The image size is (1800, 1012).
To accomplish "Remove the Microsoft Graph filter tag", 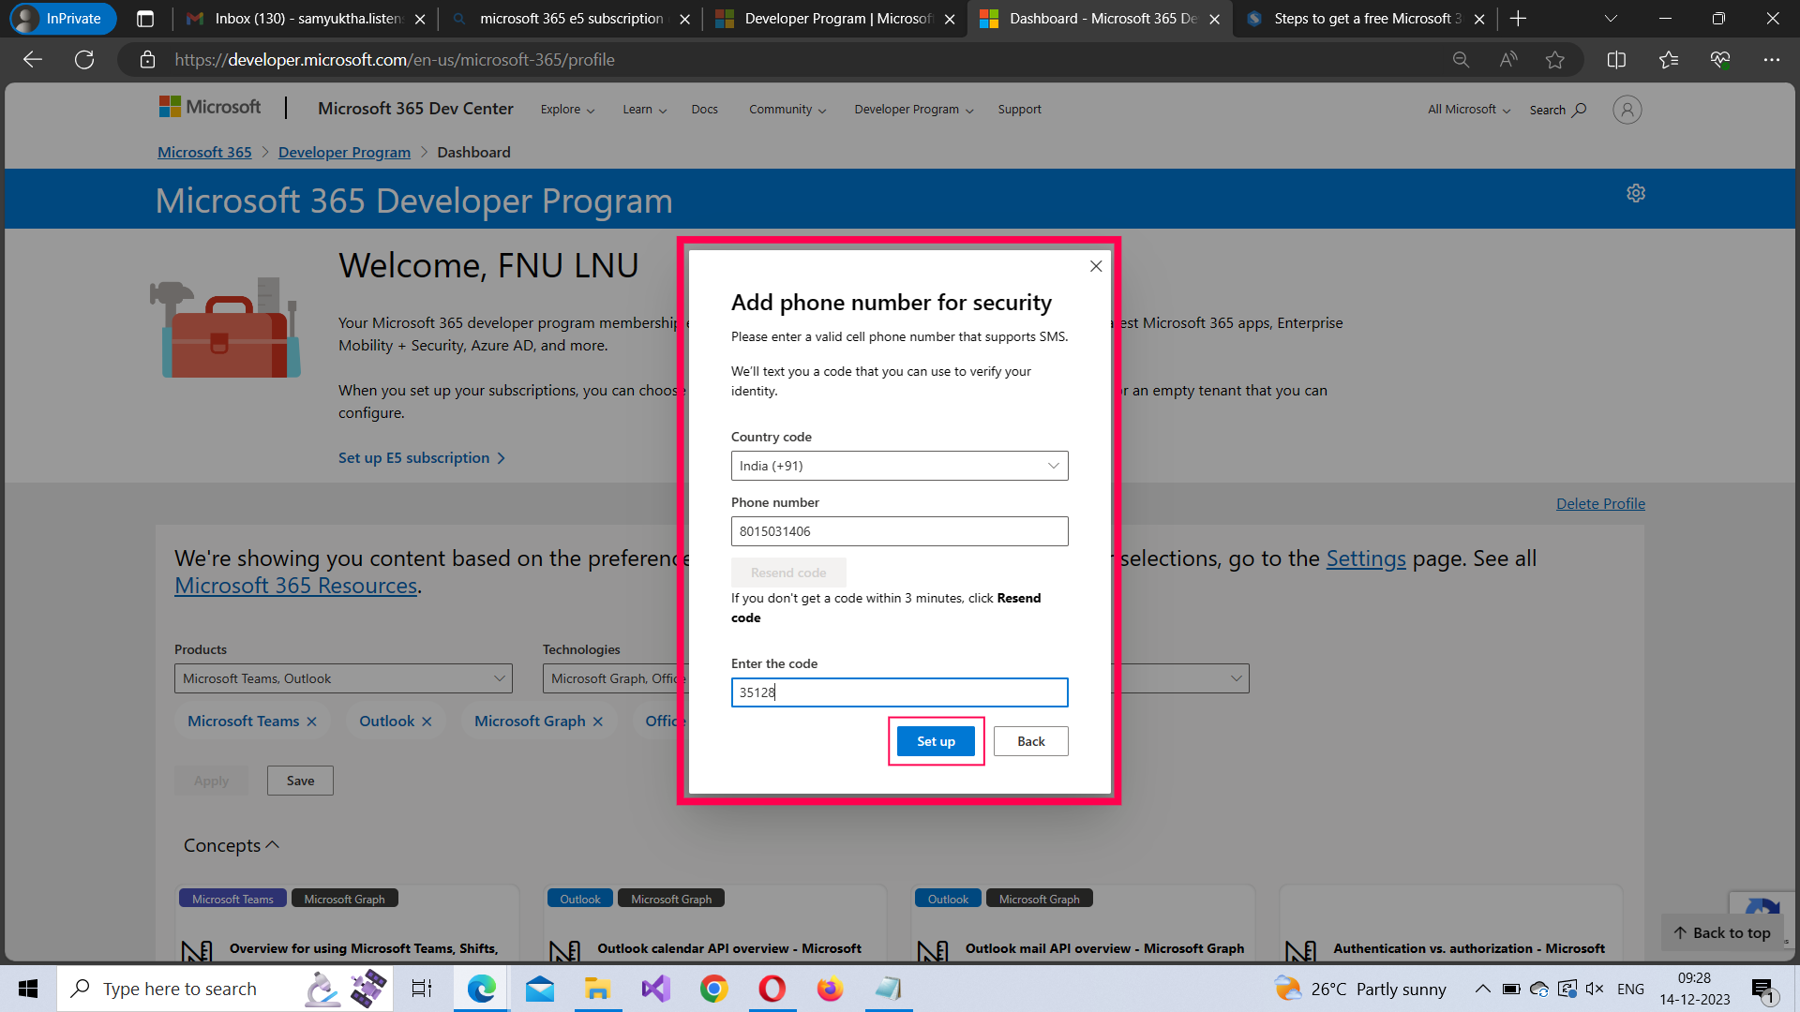I will [598, 722].
